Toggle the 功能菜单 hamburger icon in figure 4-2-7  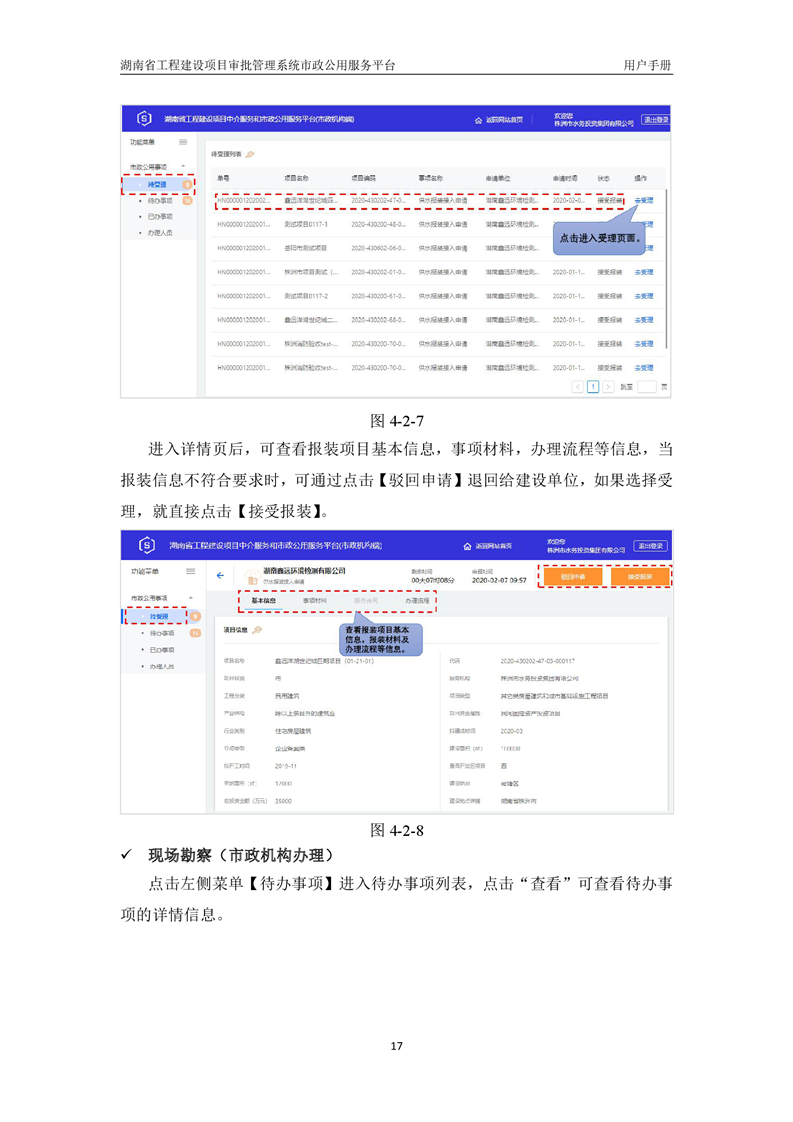pyautogui.click(x=183, y=142)
